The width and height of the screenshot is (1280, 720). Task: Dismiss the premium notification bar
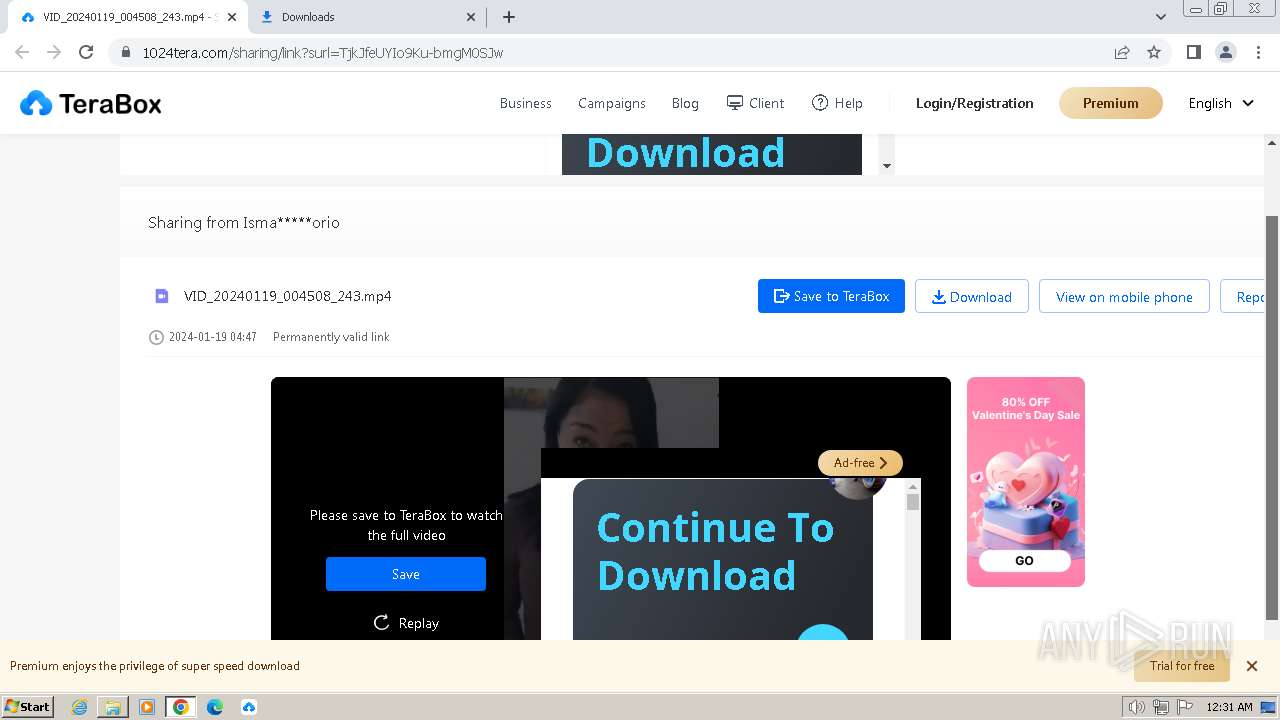(x=1251, y=666)
